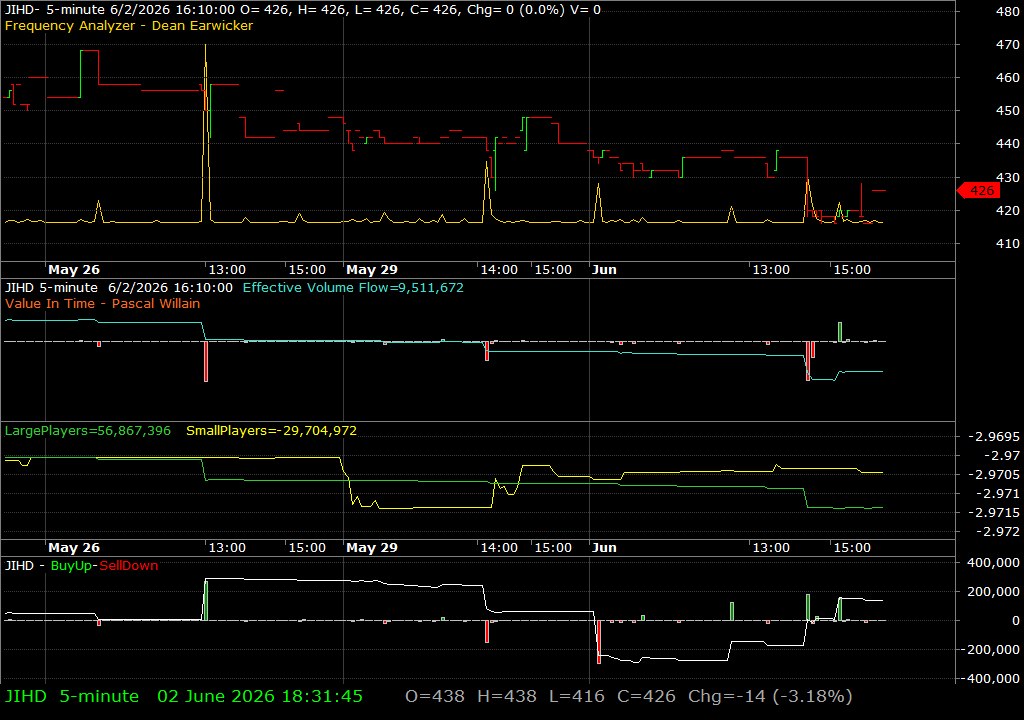Click the '02 June 2026 18:31:45' timestamp
Screen dimensions: 1024x720
tap(260, 696)
